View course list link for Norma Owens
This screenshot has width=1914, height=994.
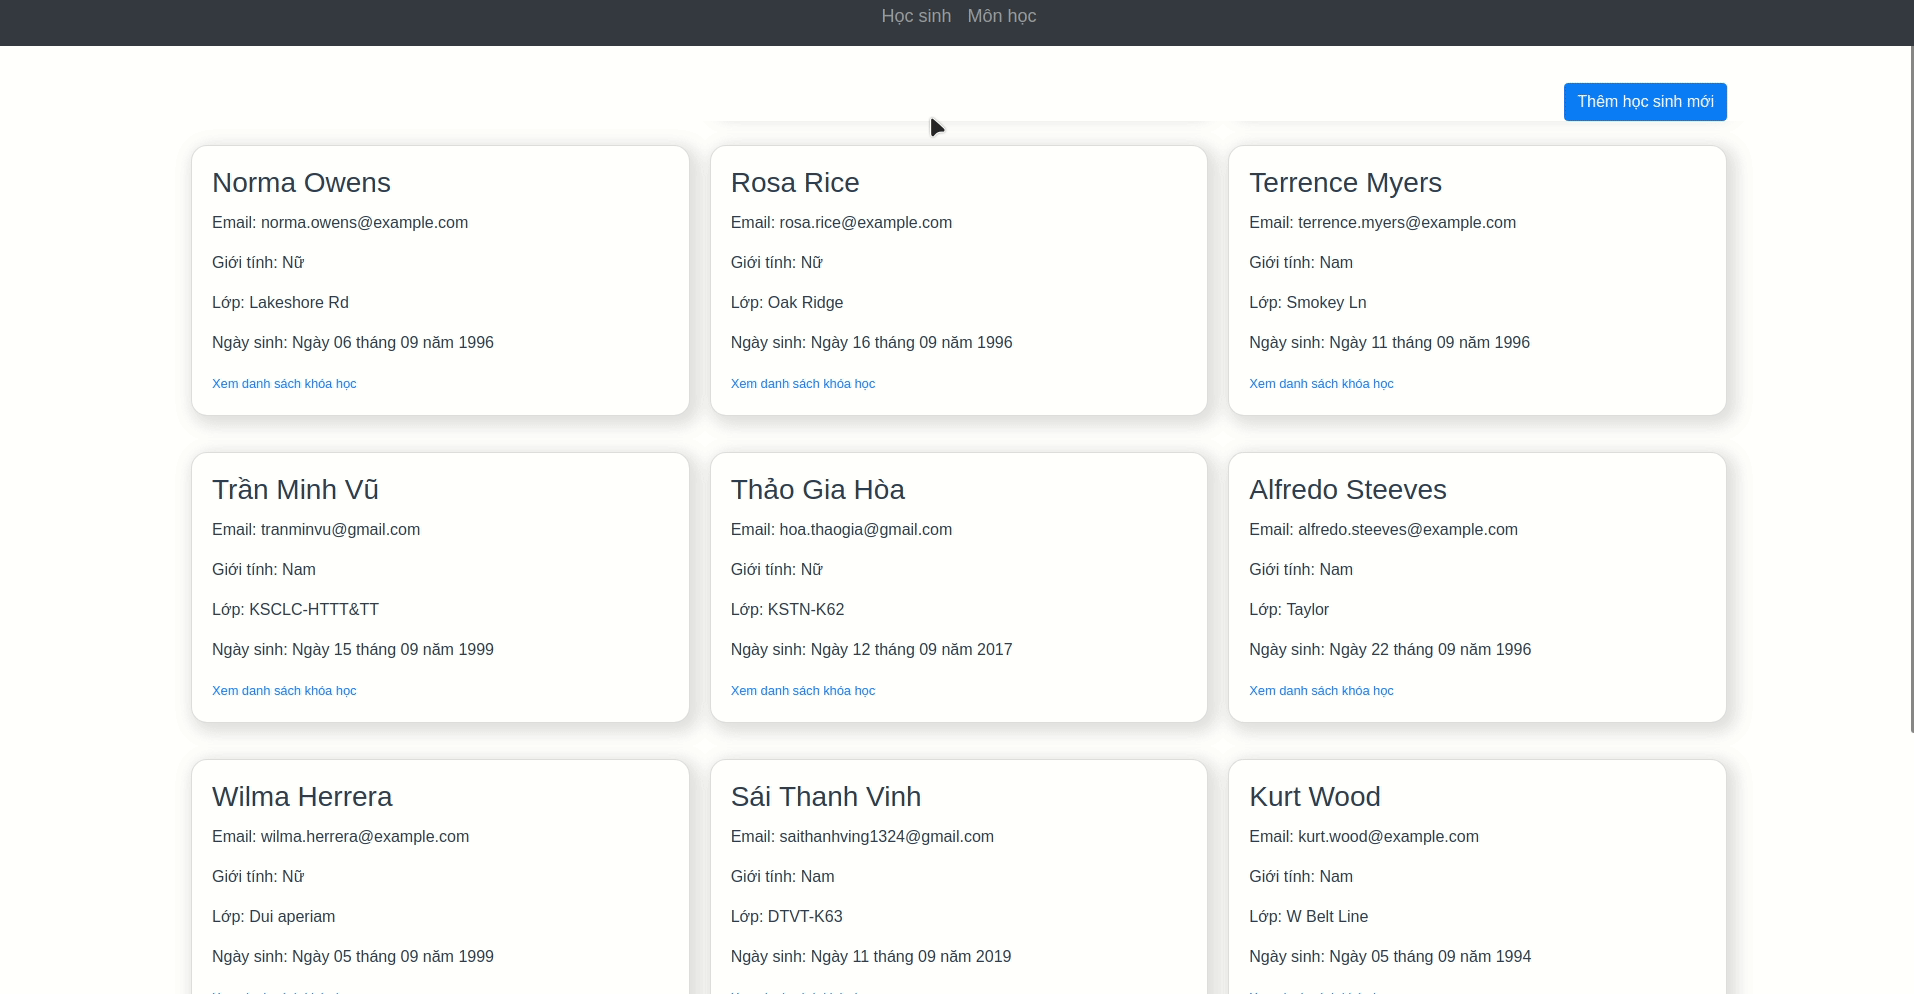click(284, 384)
